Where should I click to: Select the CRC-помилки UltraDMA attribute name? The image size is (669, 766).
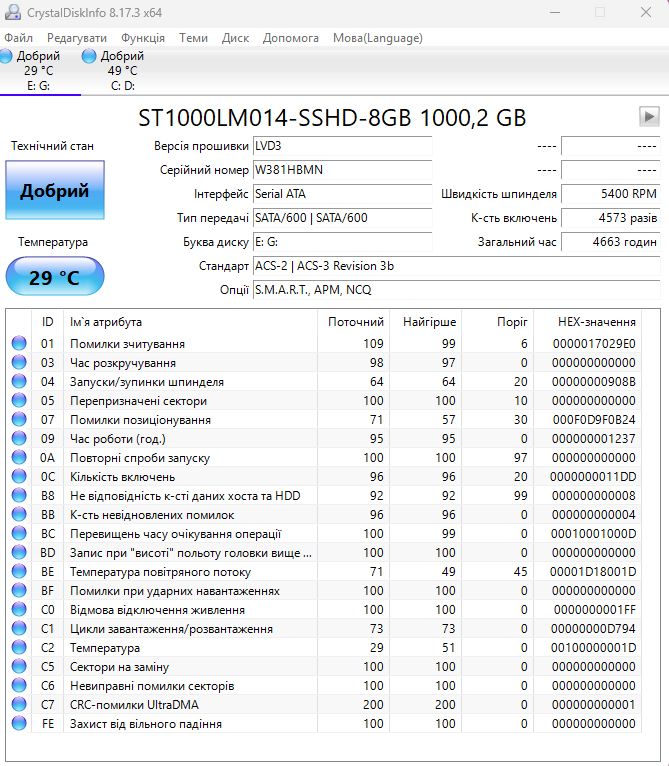[x=134, y=705]
